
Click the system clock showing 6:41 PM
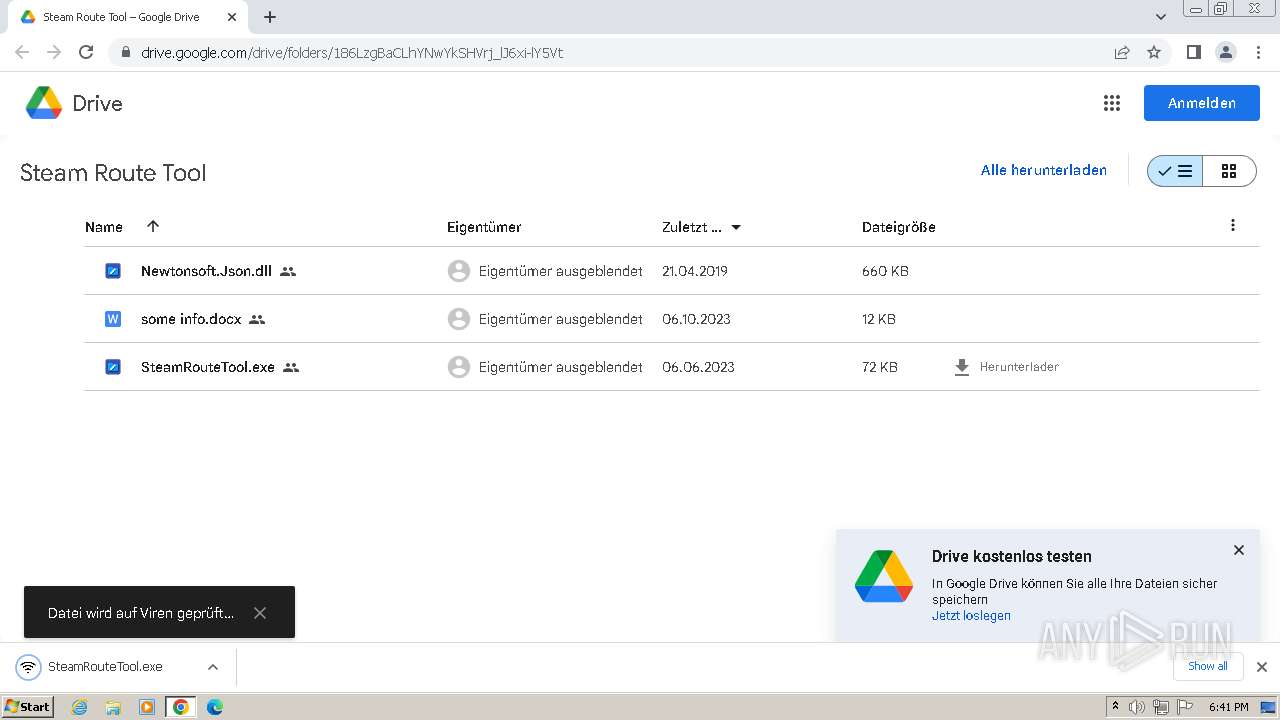pos(1228,707)
